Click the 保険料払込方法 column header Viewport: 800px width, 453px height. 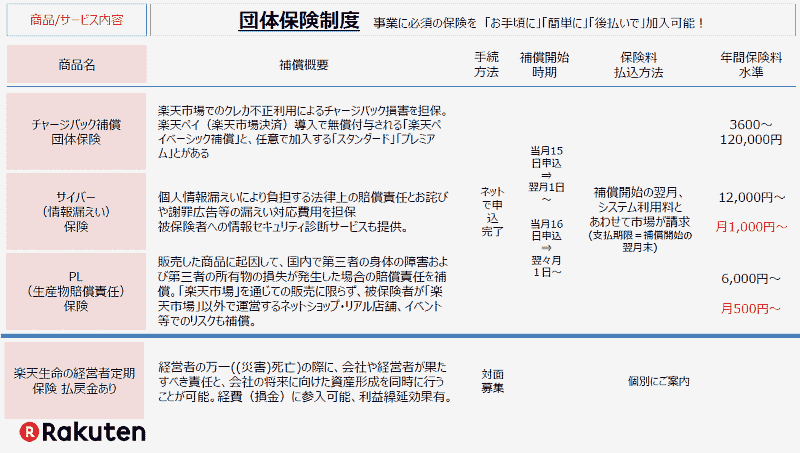(638, 65)
